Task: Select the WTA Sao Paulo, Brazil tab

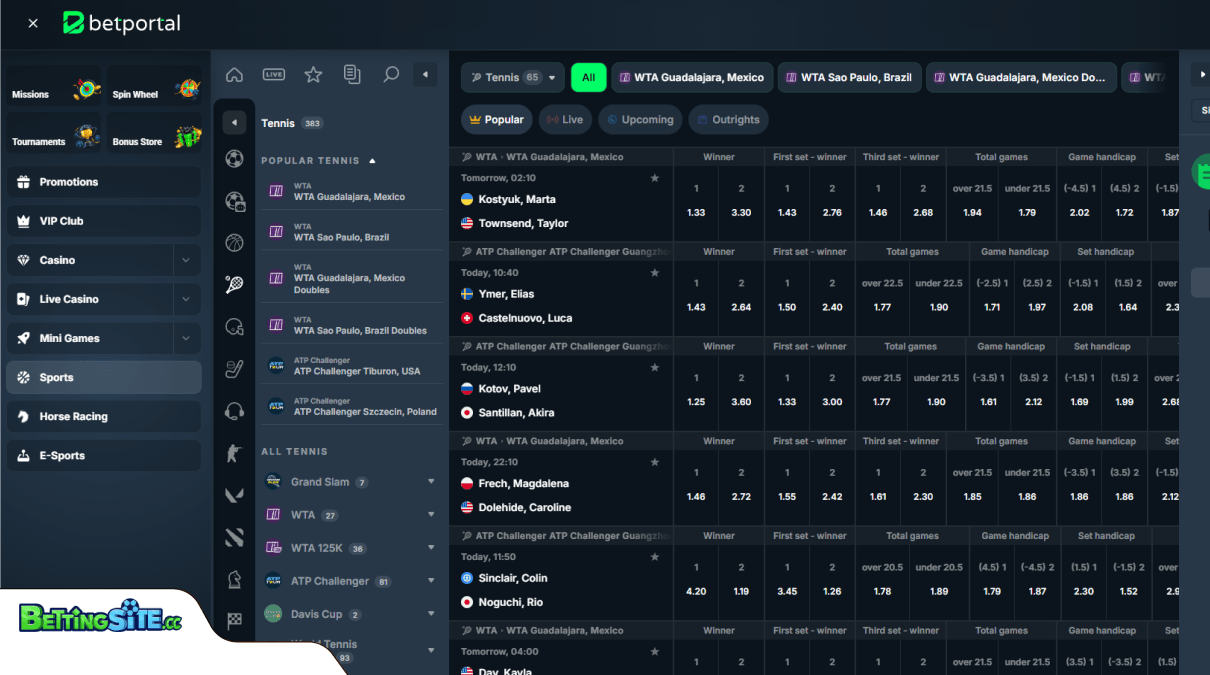Action: [849, 78]
